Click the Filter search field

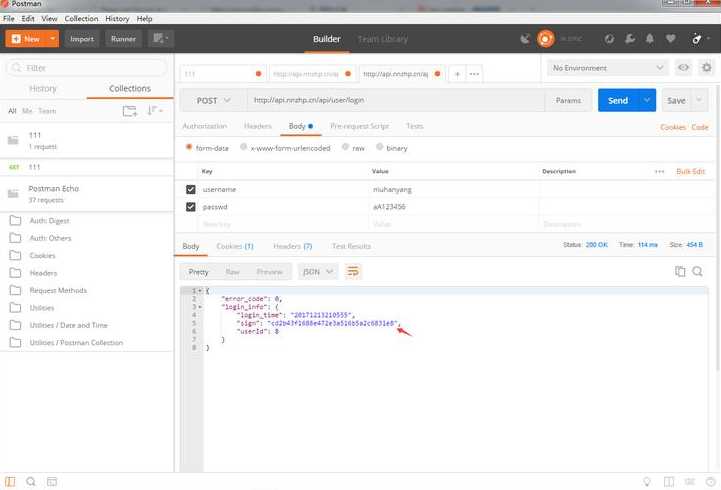(x=87, y=68)
